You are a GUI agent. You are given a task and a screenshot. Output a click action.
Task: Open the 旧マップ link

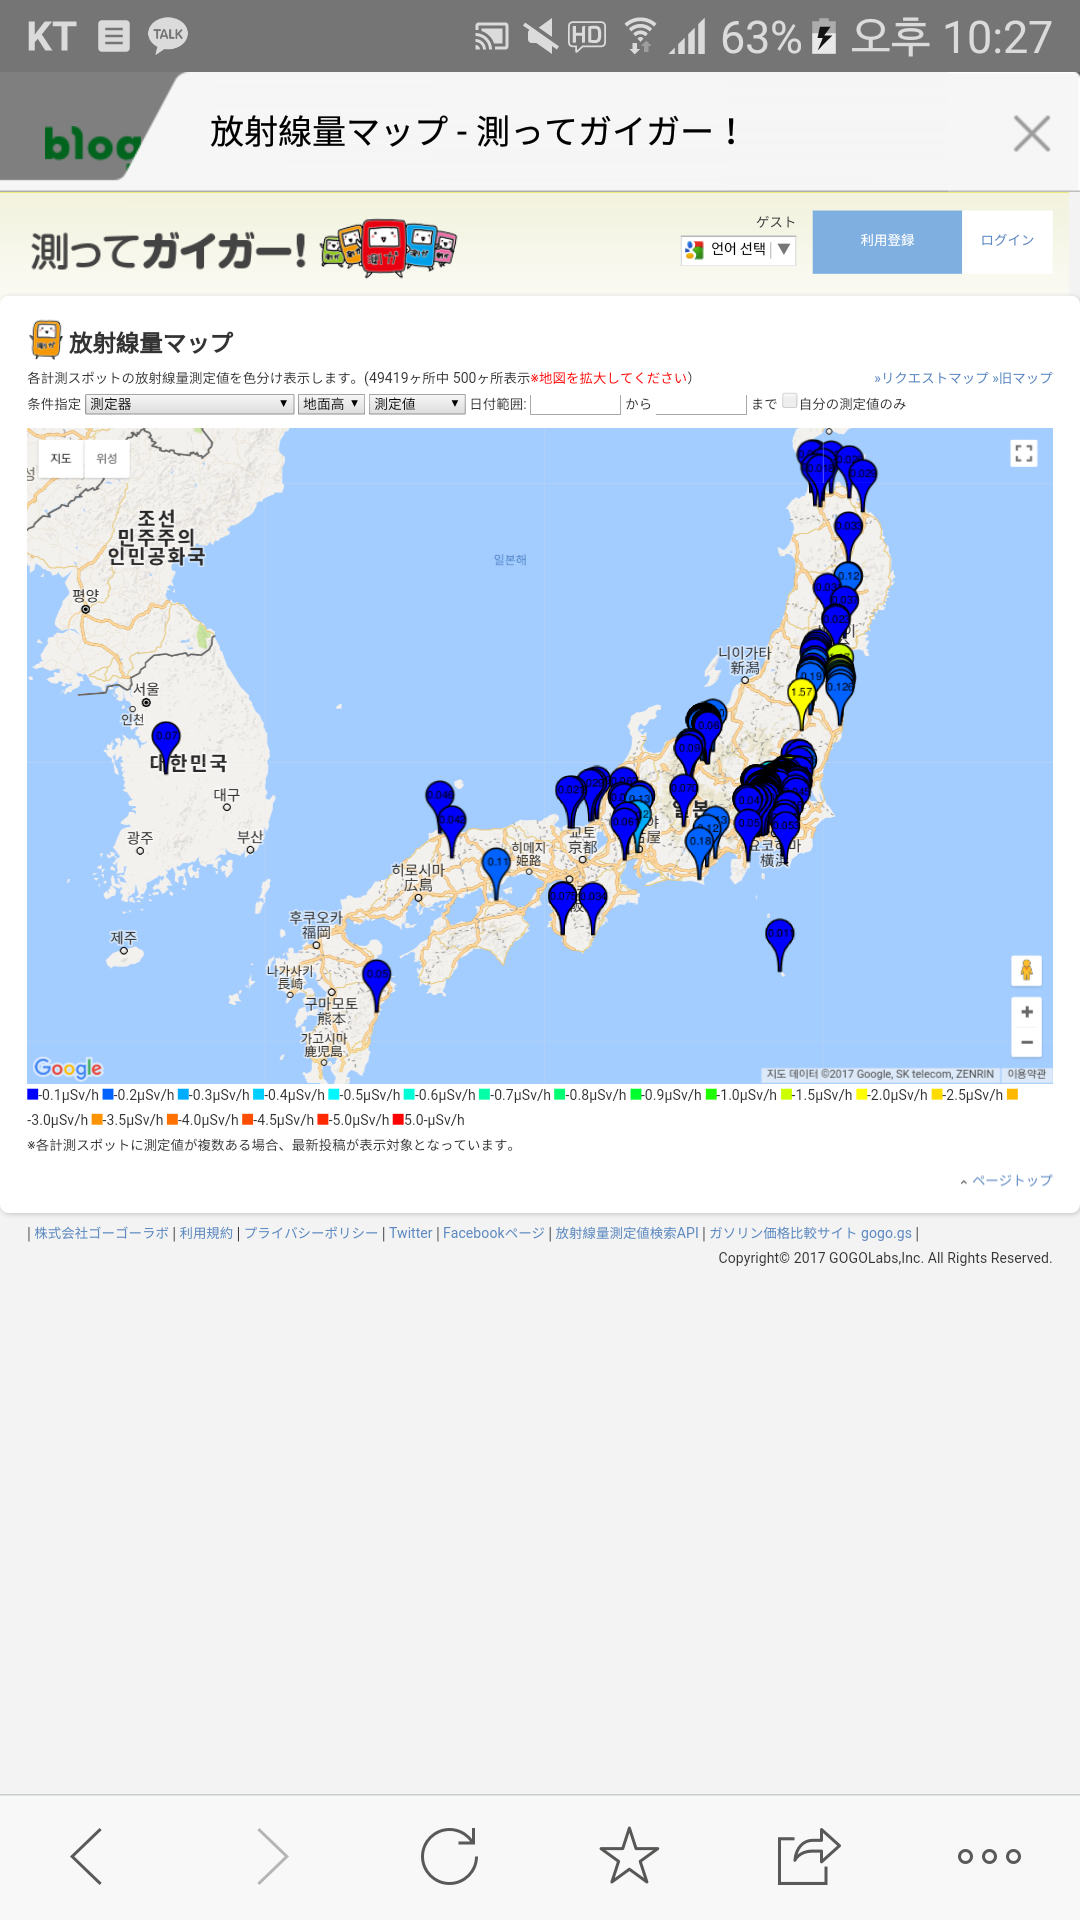(x=1022, y=378)
